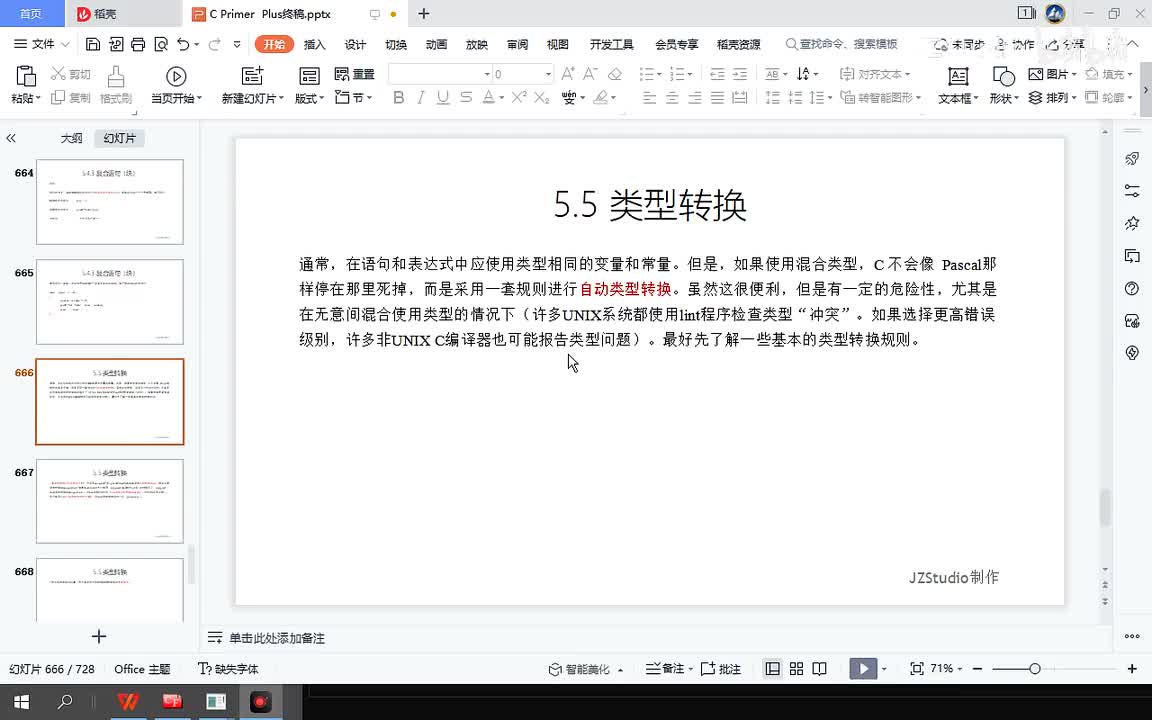The height and width of the screenshot is (720, 1152).
Task: Switch to Reading view icon
Action: coord(819,669)
